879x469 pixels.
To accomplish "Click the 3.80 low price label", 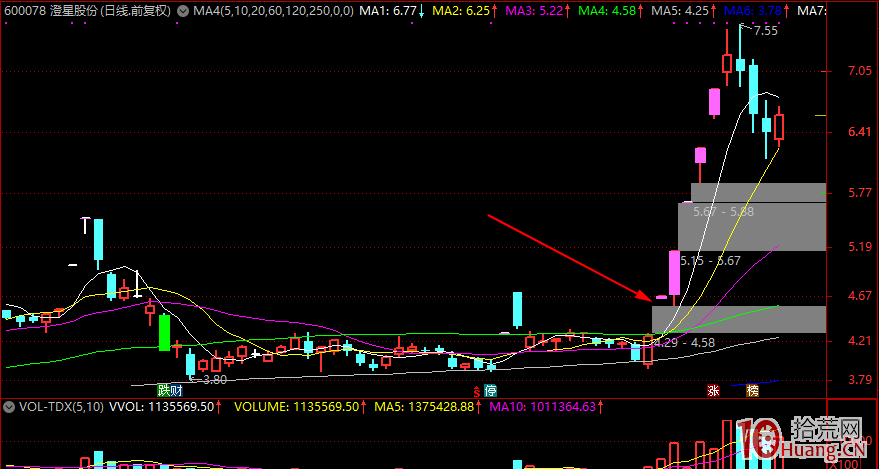I will [215, 379].
